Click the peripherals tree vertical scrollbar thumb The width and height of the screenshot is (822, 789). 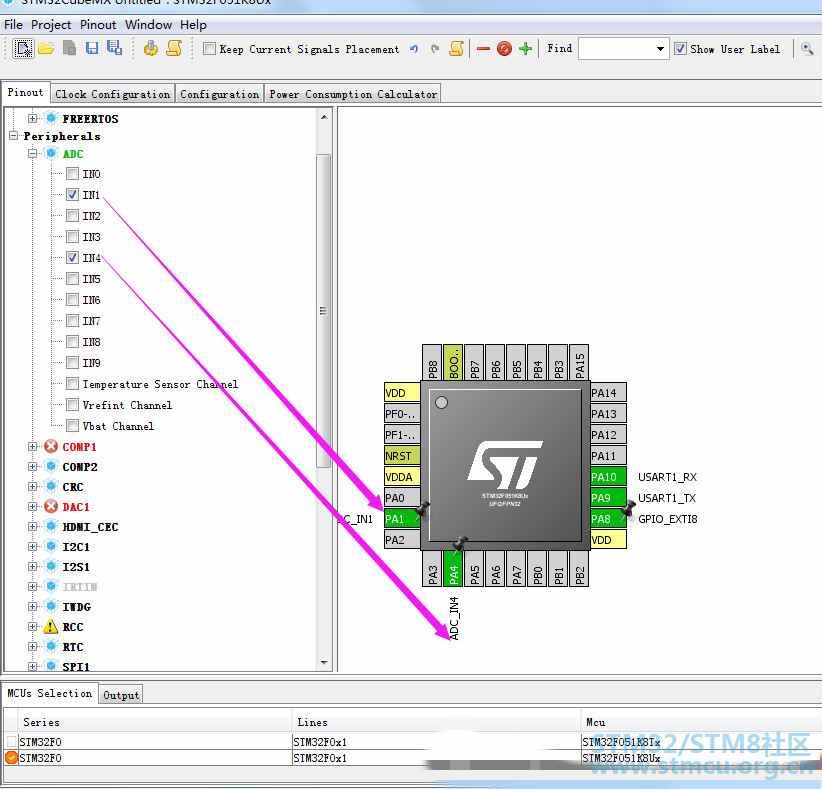pyautogui.click(x=323, y=310)
